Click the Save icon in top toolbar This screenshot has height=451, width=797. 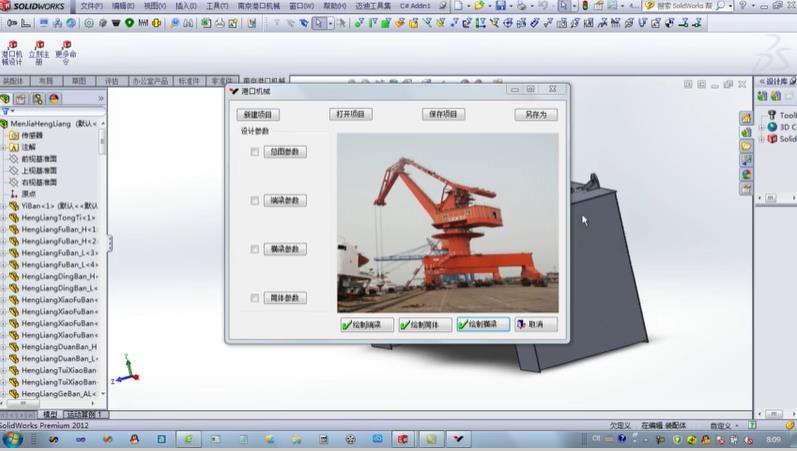point(503,6)
